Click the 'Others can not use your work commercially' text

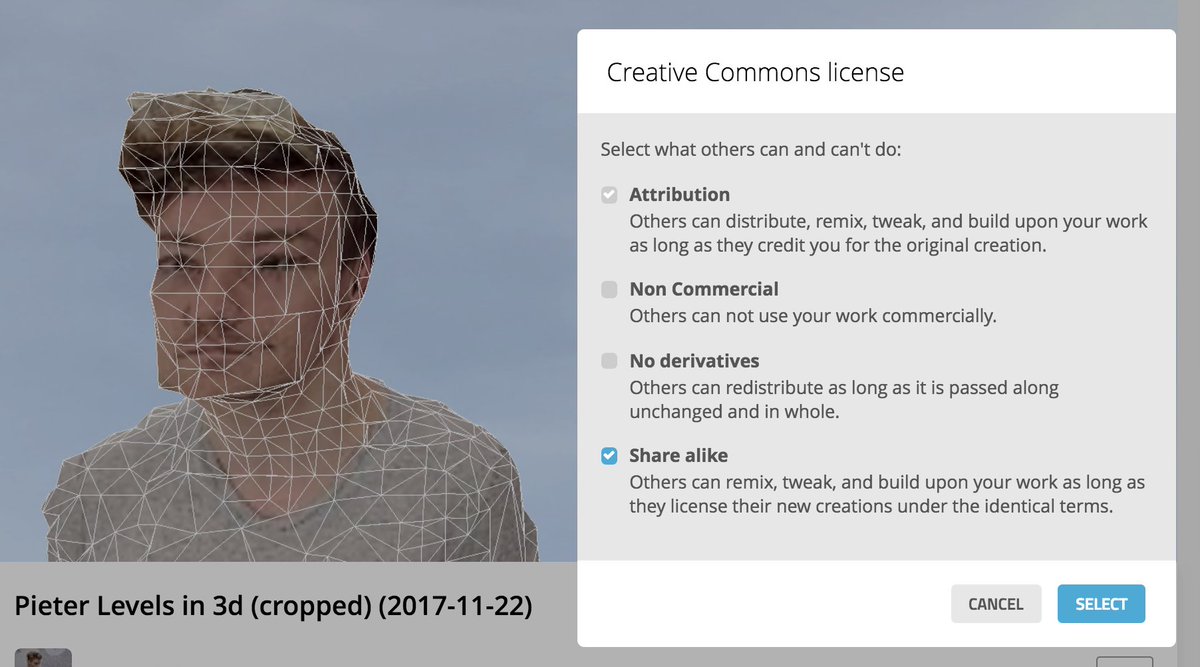pyautogui.click(x=813, y=316)
